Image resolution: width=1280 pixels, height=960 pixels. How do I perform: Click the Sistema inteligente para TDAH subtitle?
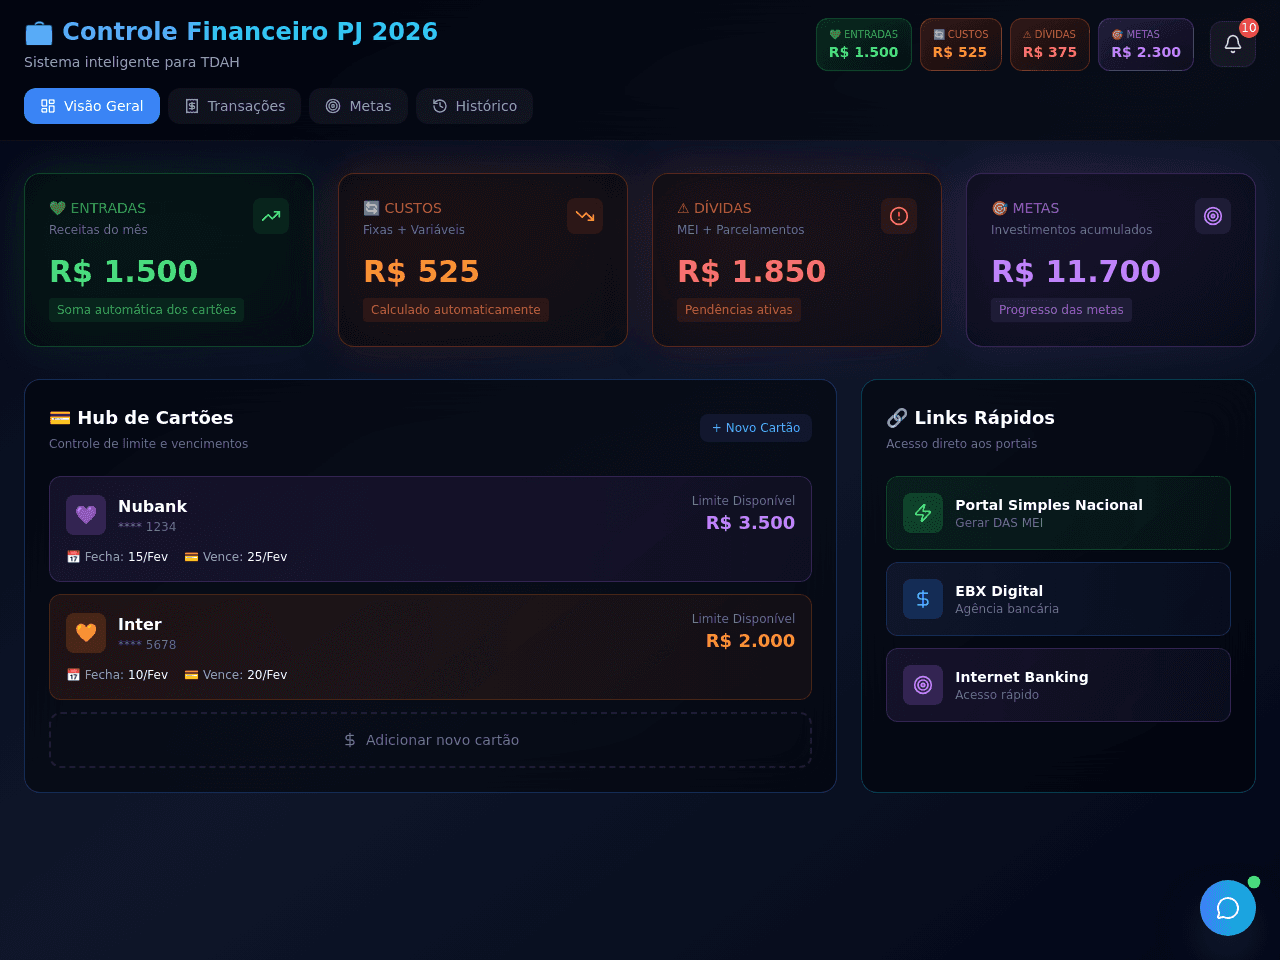tap(132, 62)
